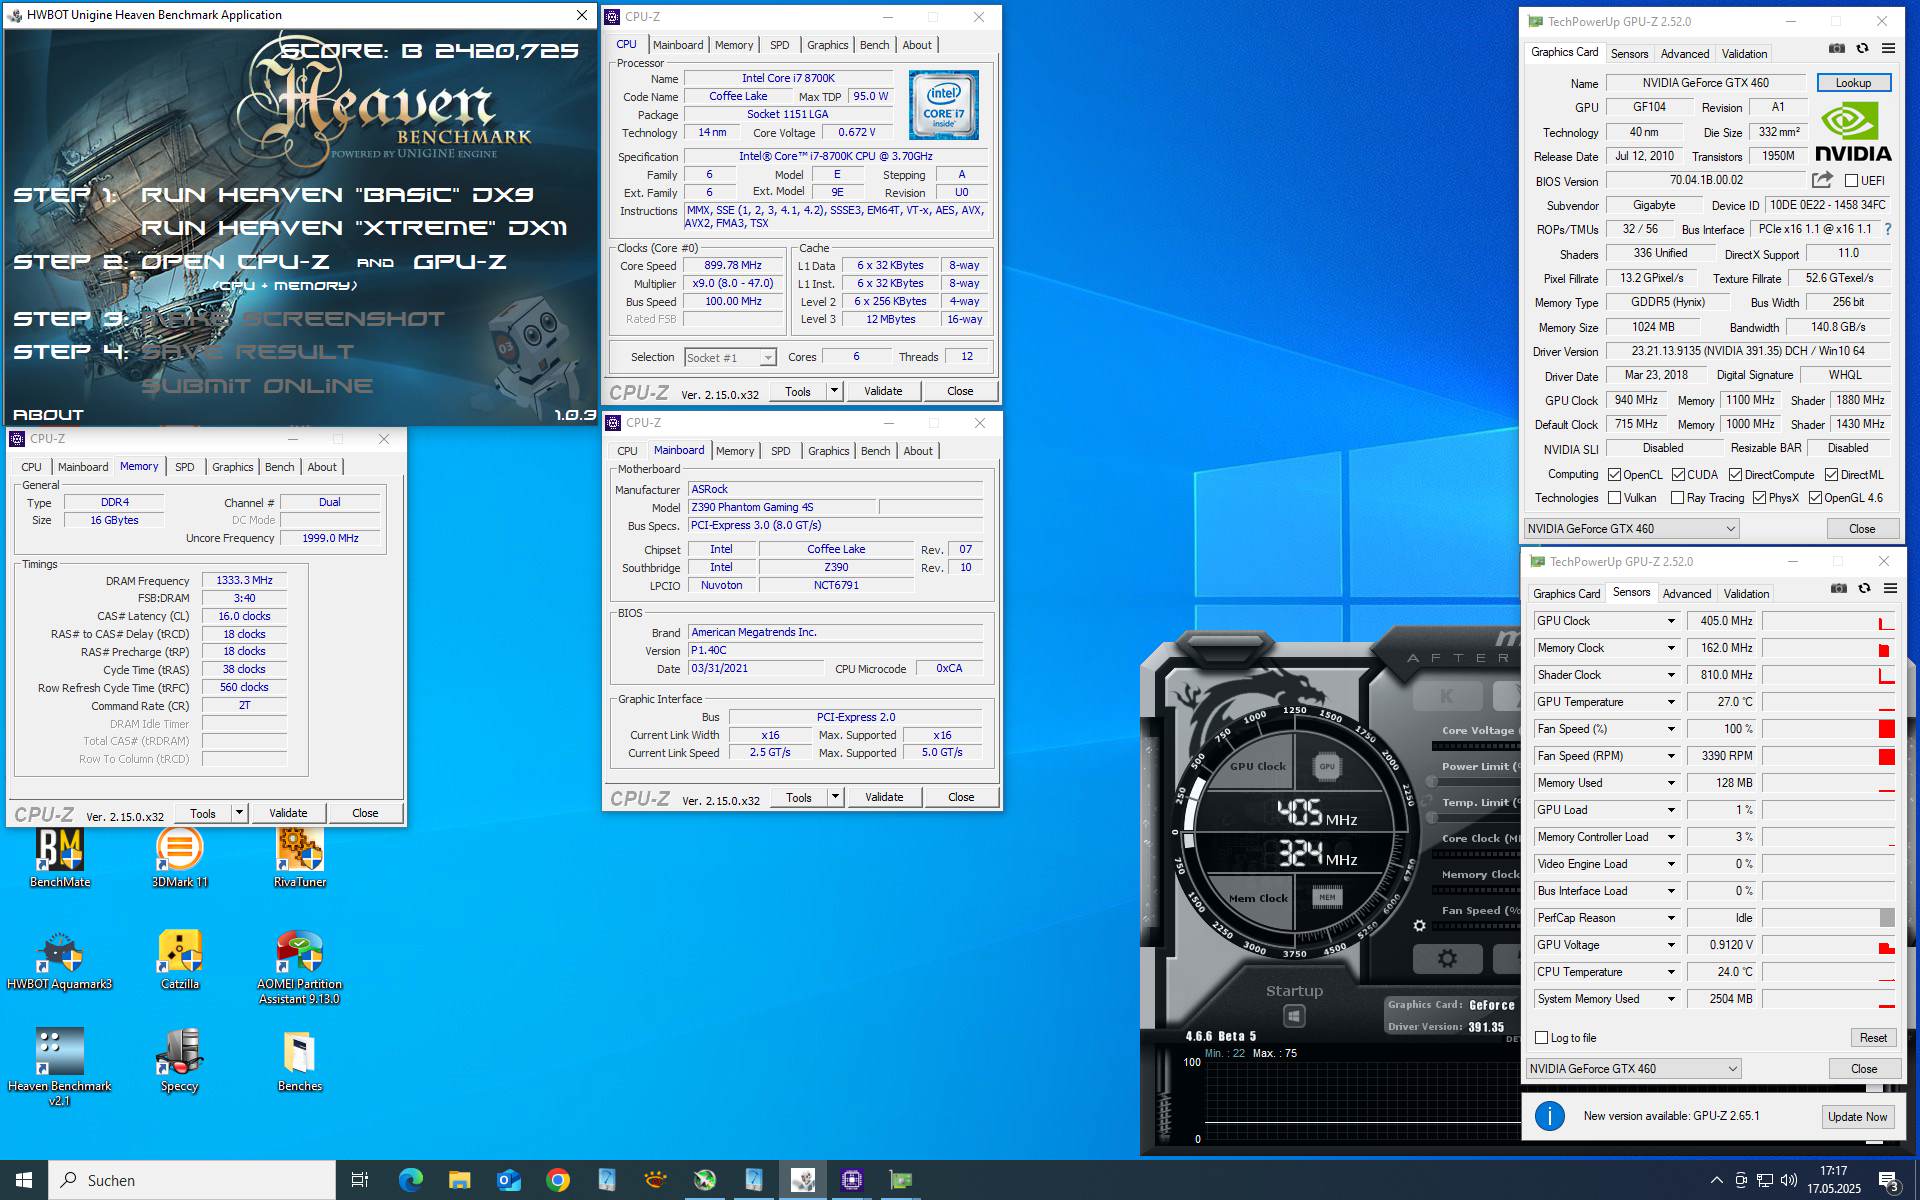
Task: Click Afterburner fan speed auto gear icon
Action: (1419, 926)
